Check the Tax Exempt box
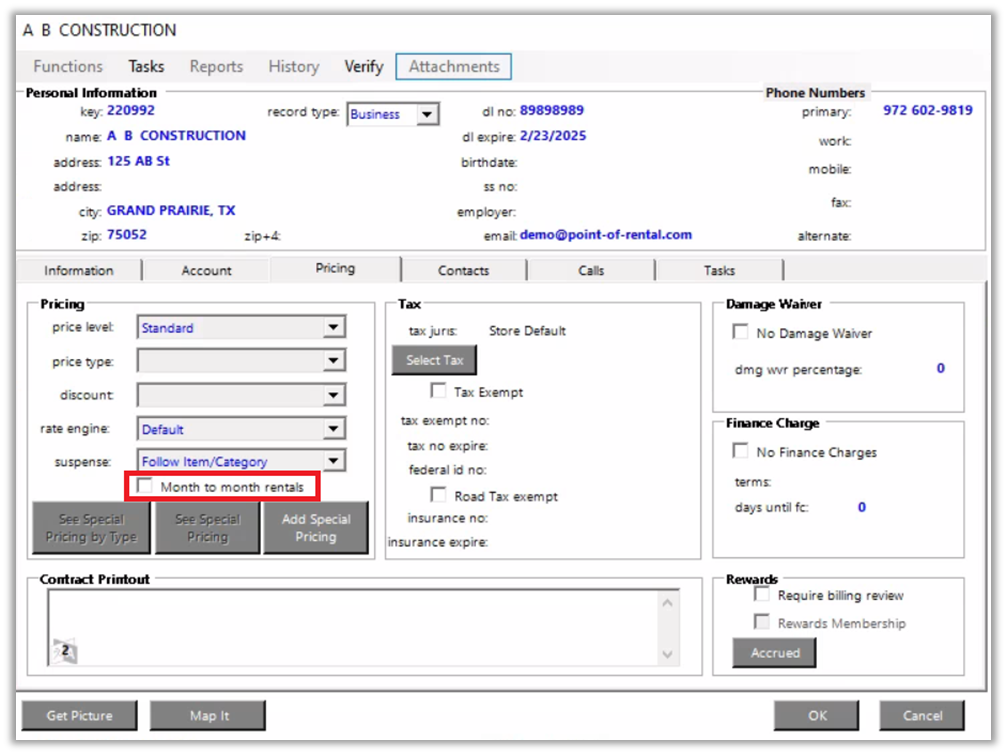Viewport: 1007px width, 755px height. tap(438, 392)
